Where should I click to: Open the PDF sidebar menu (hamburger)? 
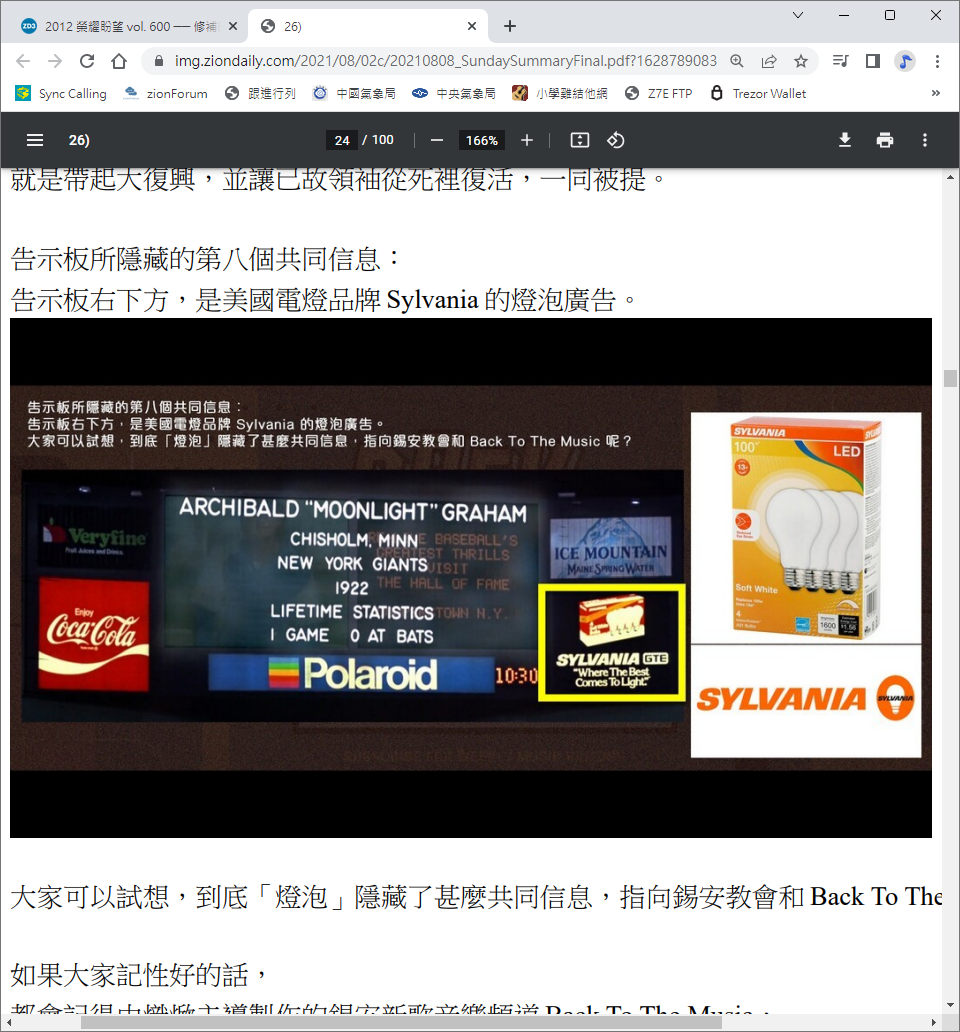(x=35, y=140)
